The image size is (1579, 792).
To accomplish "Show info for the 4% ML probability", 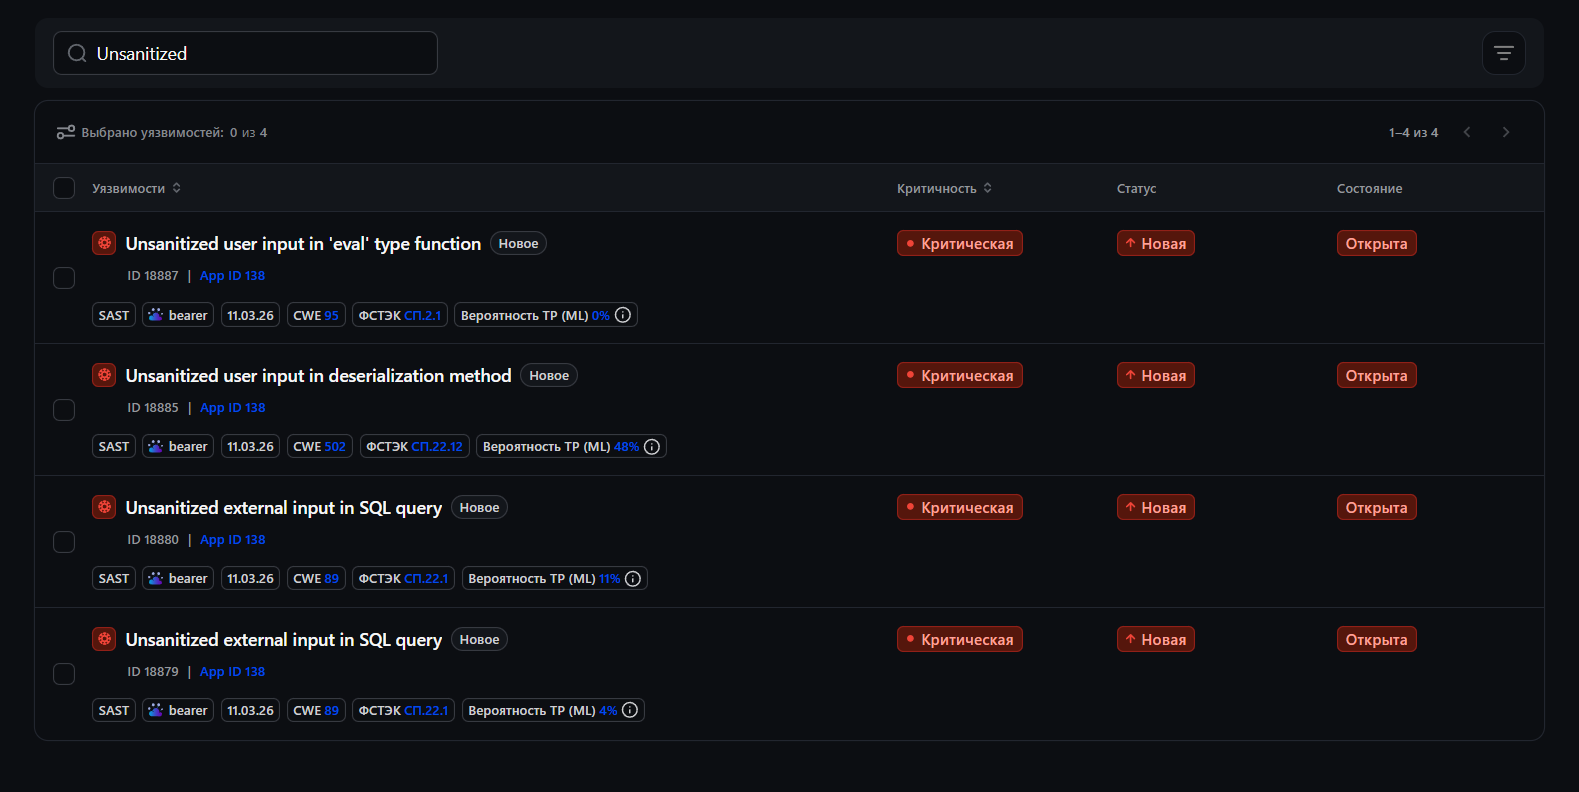I will pos(630,710).
